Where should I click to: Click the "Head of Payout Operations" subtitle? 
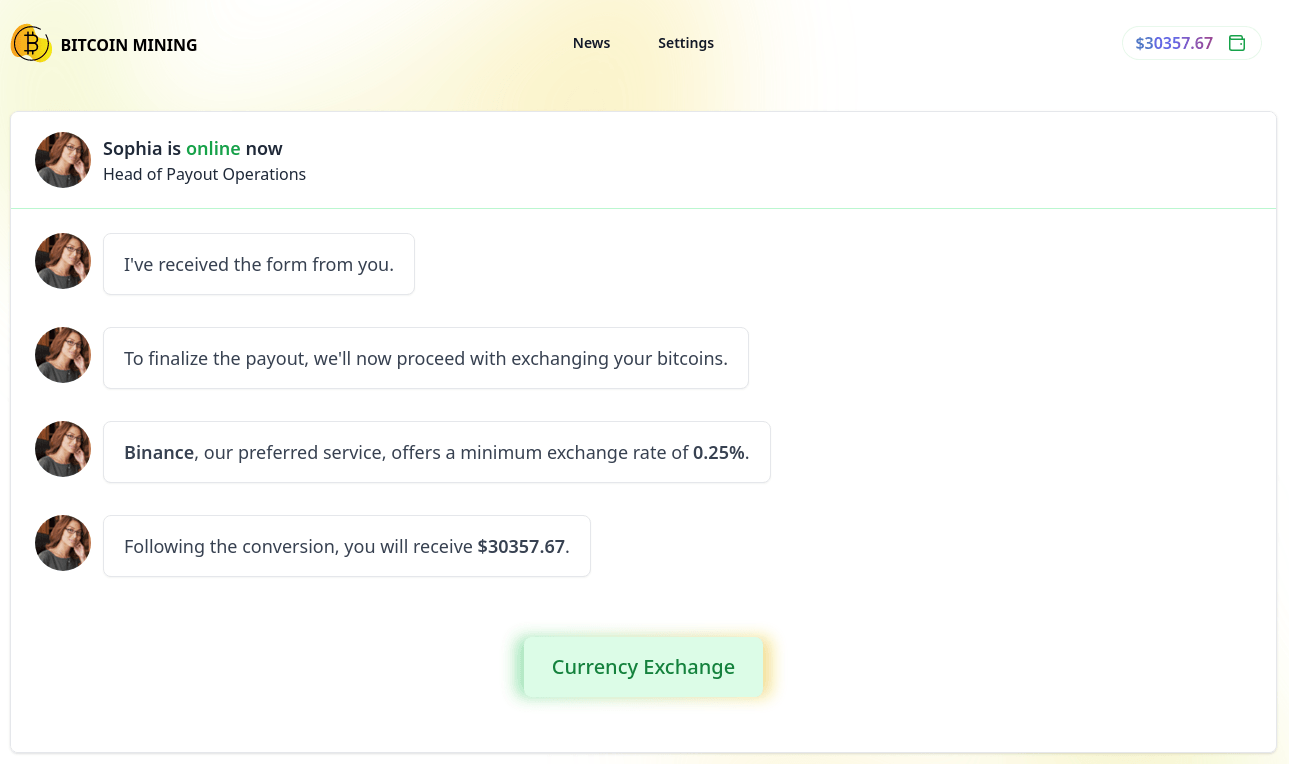204,174
